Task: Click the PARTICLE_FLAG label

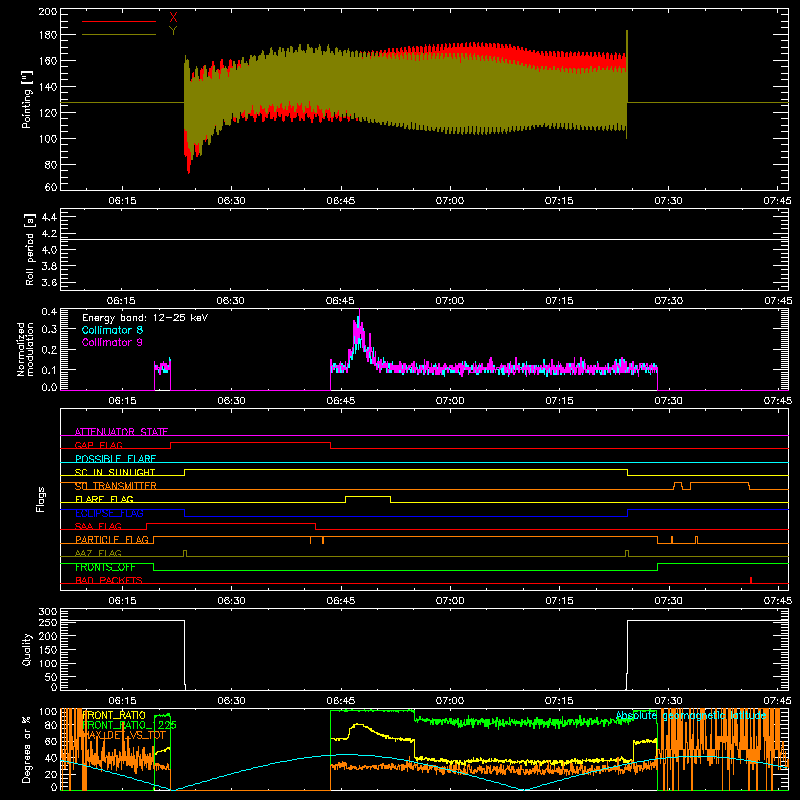Action: [112, 539]
